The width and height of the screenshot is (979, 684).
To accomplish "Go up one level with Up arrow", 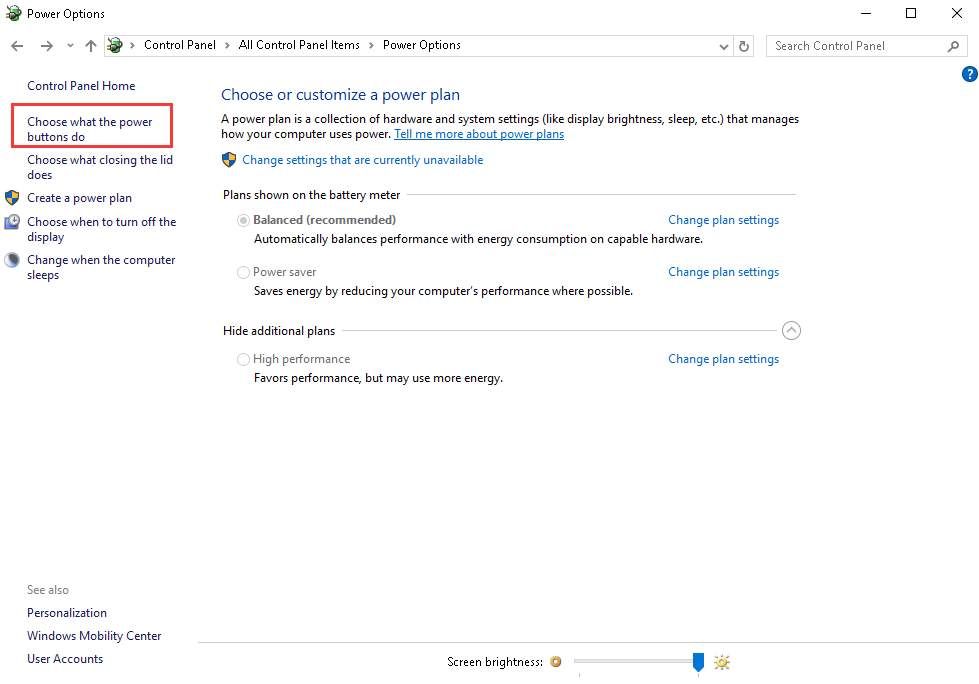I will tap(91, 46).
